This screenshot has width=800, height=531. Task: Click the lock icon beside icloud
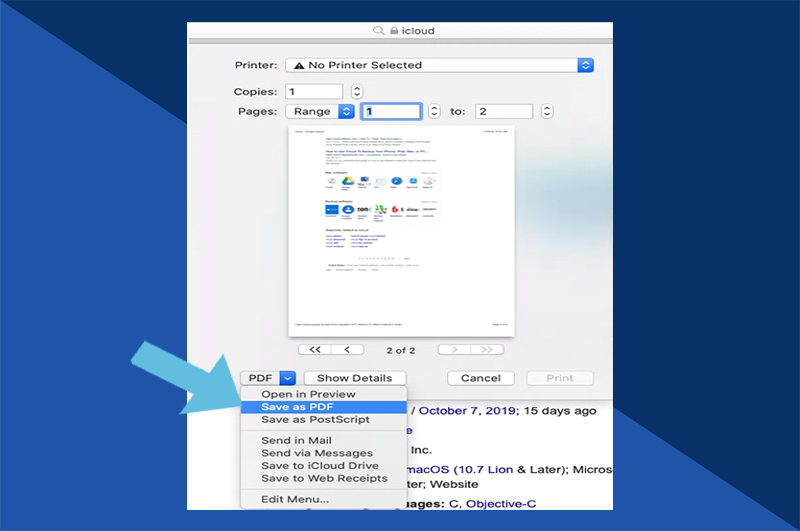pos(392,31)
